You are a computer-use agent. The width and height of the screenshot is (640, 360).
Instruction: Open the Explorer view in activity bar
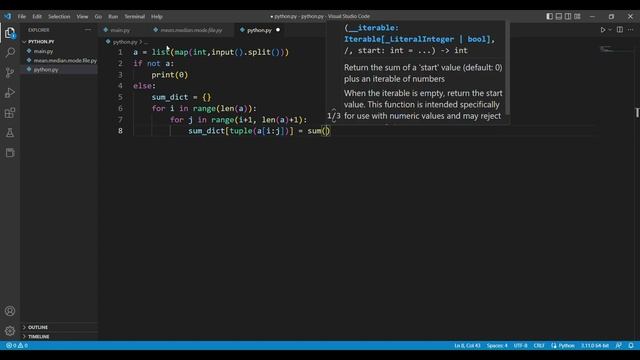[x=10, y=33]
